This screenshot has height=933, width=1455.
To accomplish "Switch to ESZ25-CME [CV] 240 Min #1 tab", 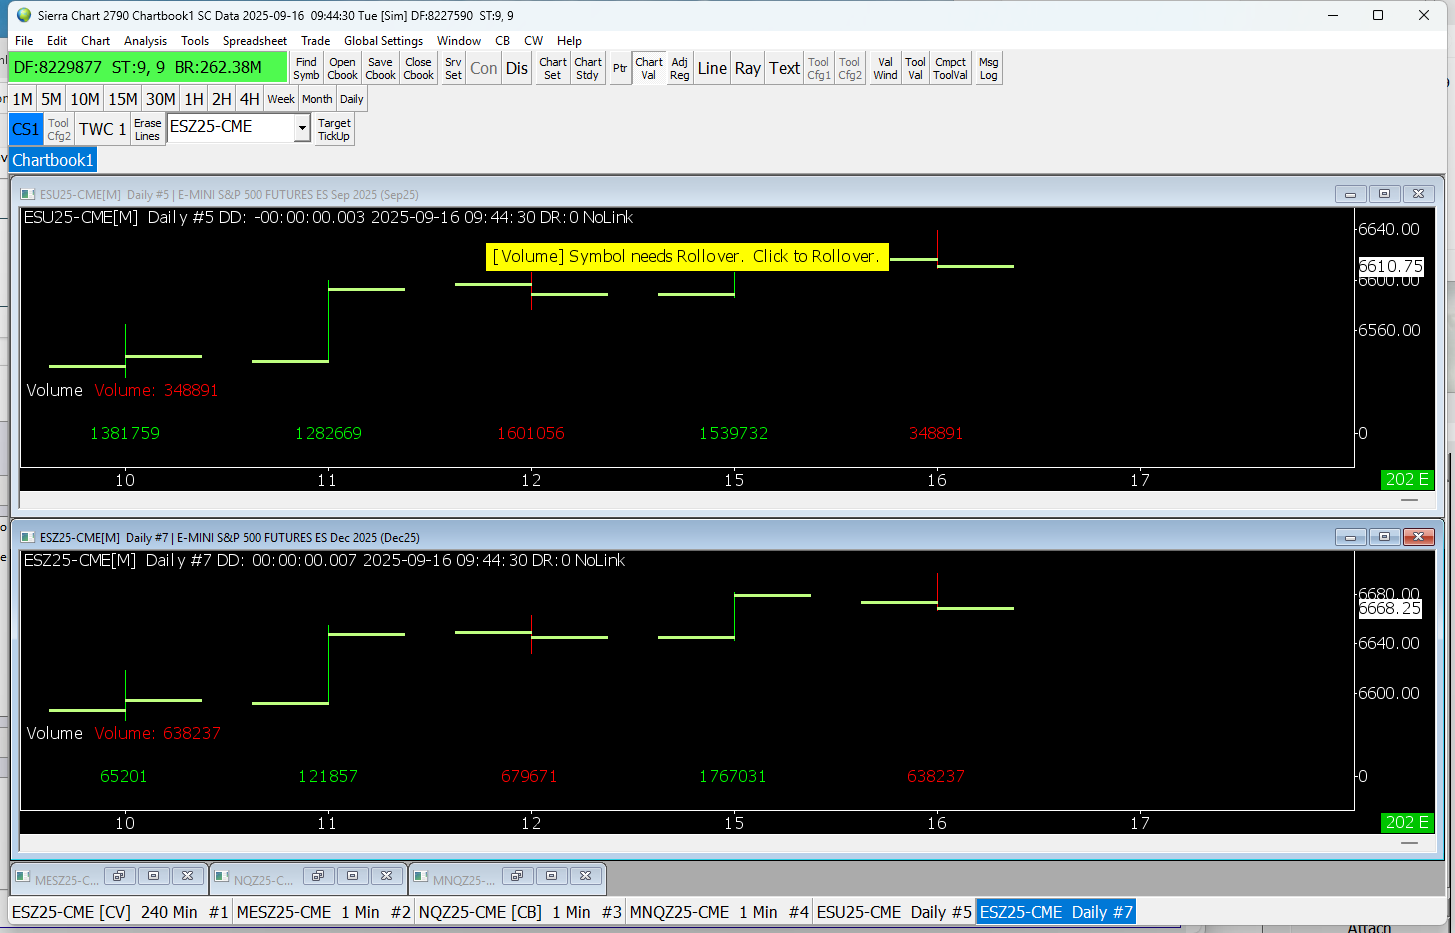I will (121, 912).
